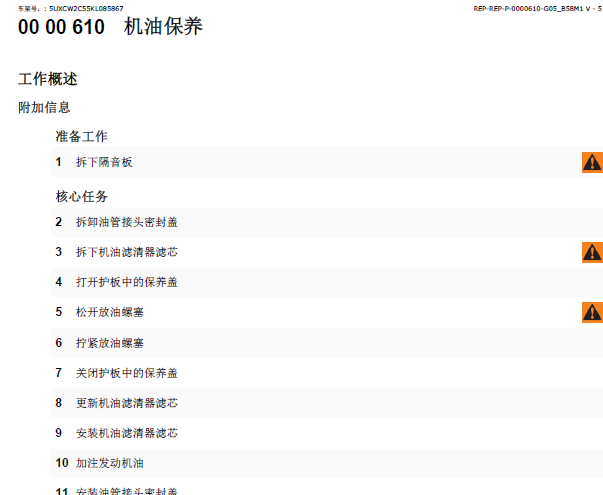Image resolution: width=603 pixels, height=495 pixels.
Task: Open step 3 拆下机油滤清器滤芯
Action: (x=327, y=252)
